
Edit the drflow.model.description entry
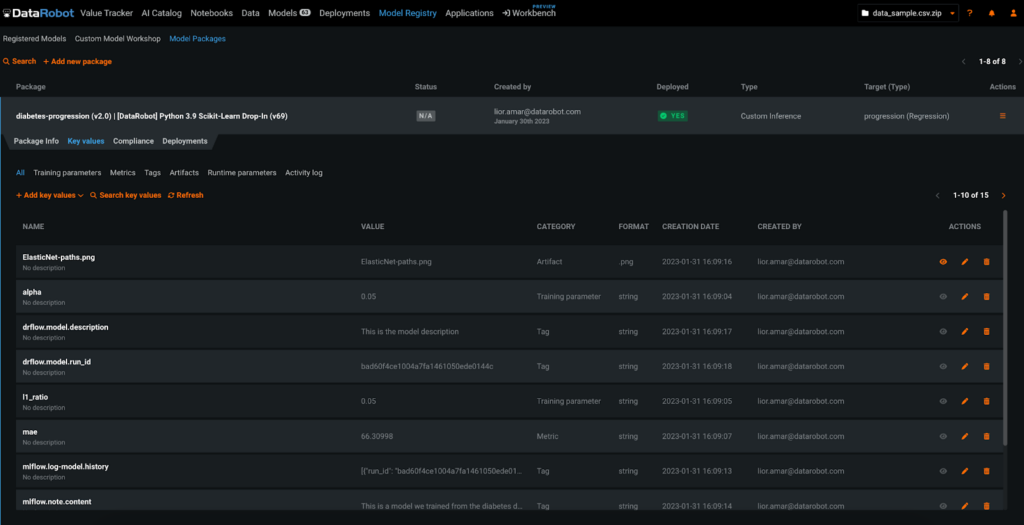(965, 331)
